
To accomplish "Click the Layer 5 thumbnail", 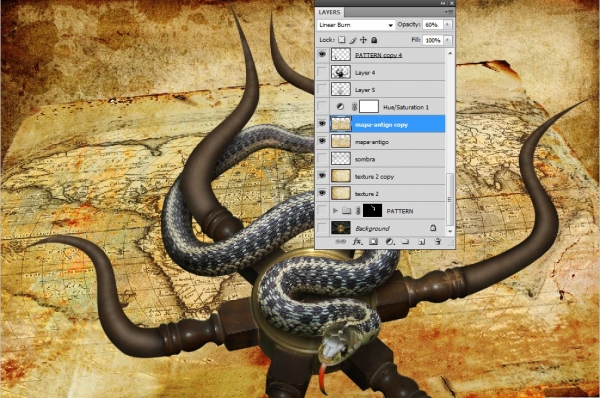I will tap(341, 90).
